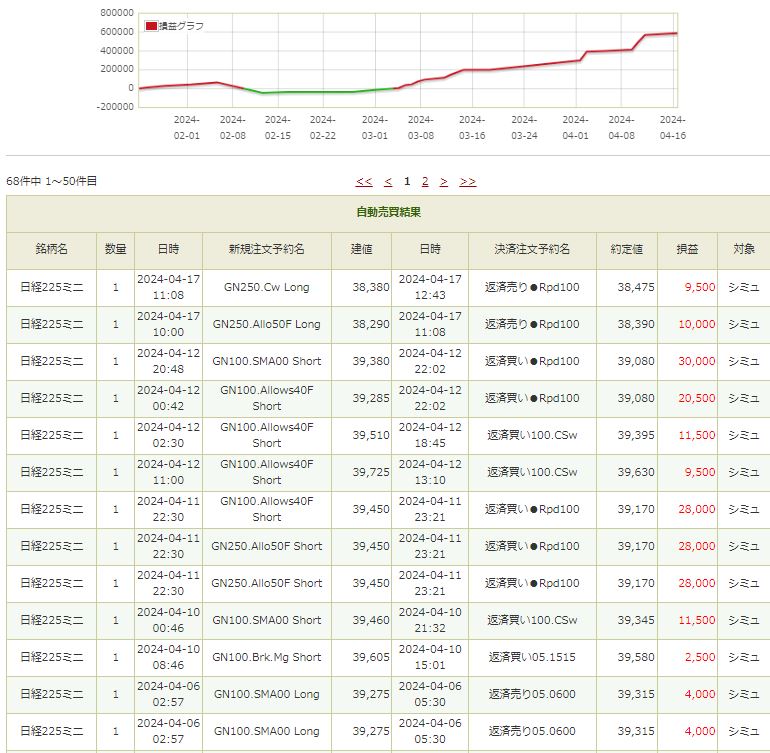Screen dimensions: 770x753
Task: Click exit date 2024-04-12 18:45
Action: click(x=430, y=435)
